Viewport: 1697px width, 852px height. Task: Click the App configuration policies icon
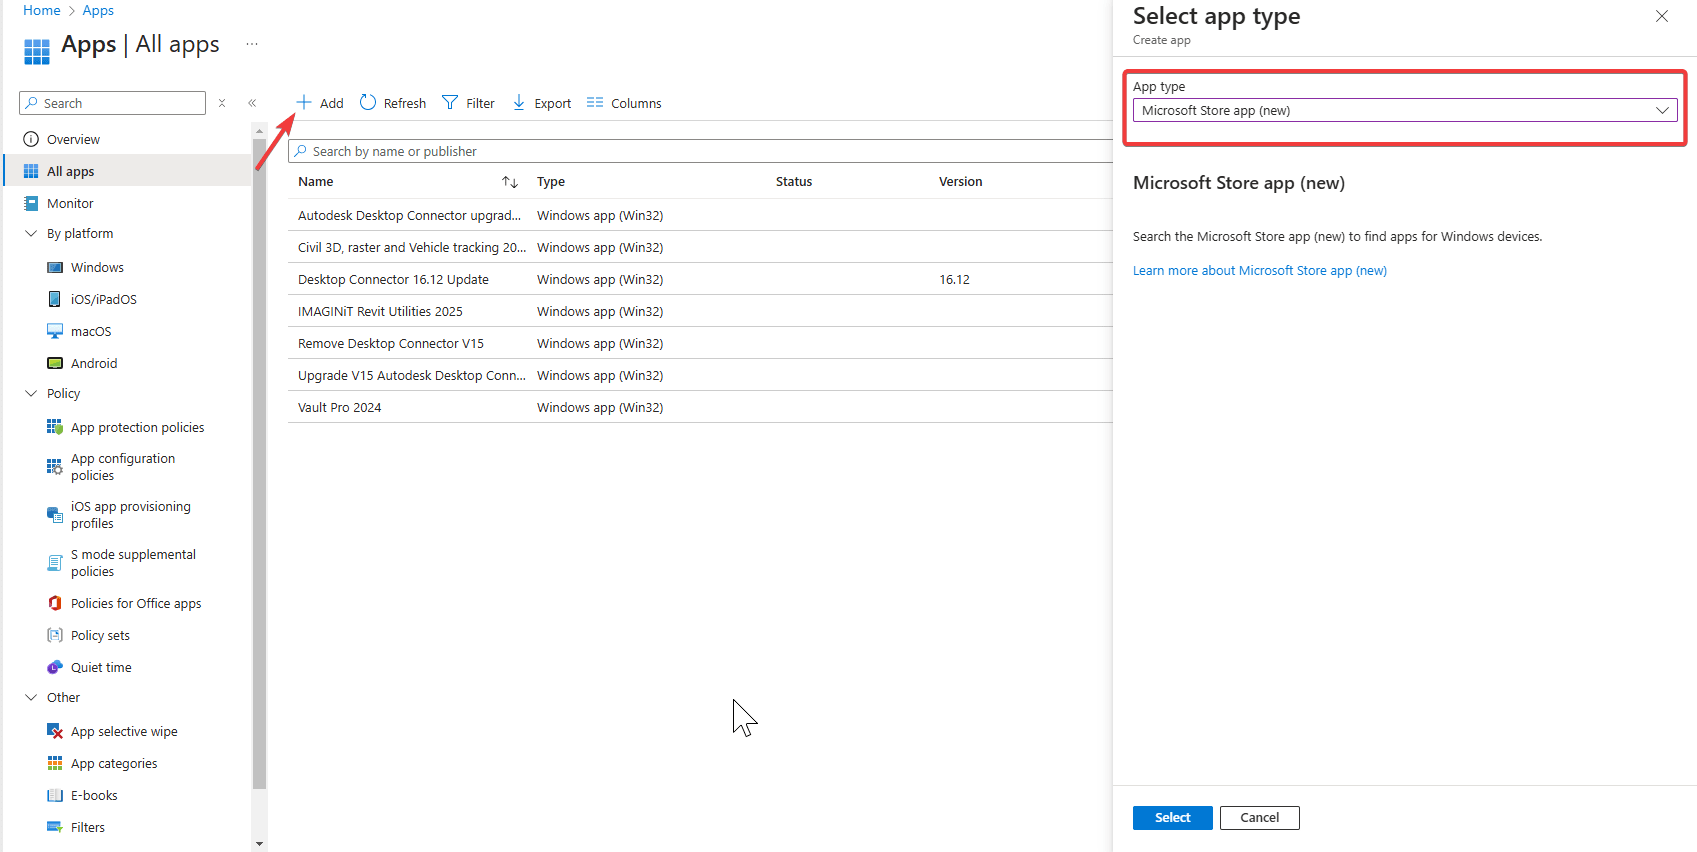tap(55, 467)
